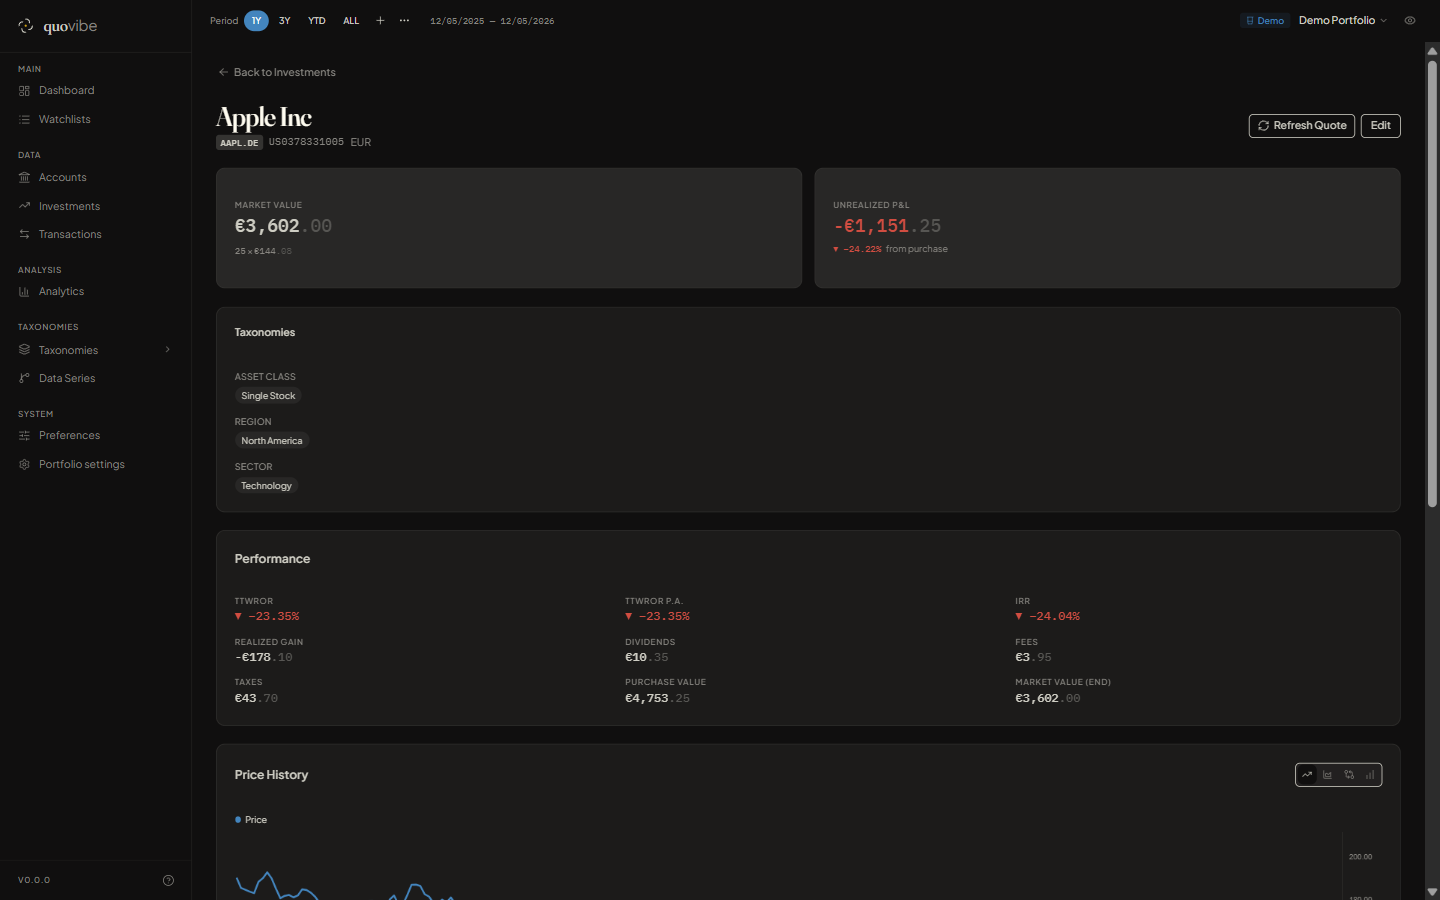
Task: Click the fees value €3.95
Action: coord(1034,658)
